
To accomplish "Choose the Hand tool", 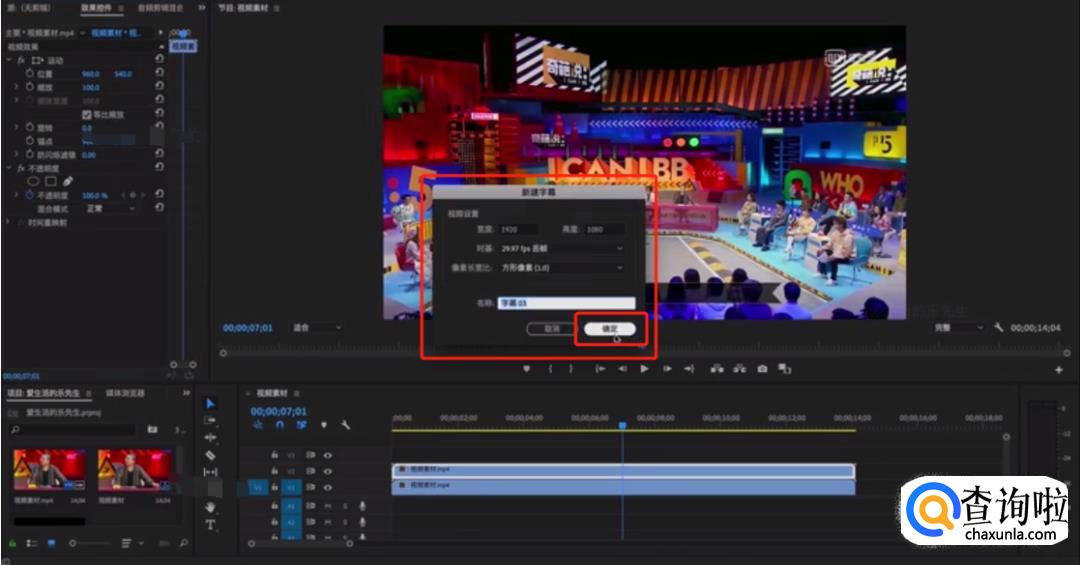I will (210, 507).
